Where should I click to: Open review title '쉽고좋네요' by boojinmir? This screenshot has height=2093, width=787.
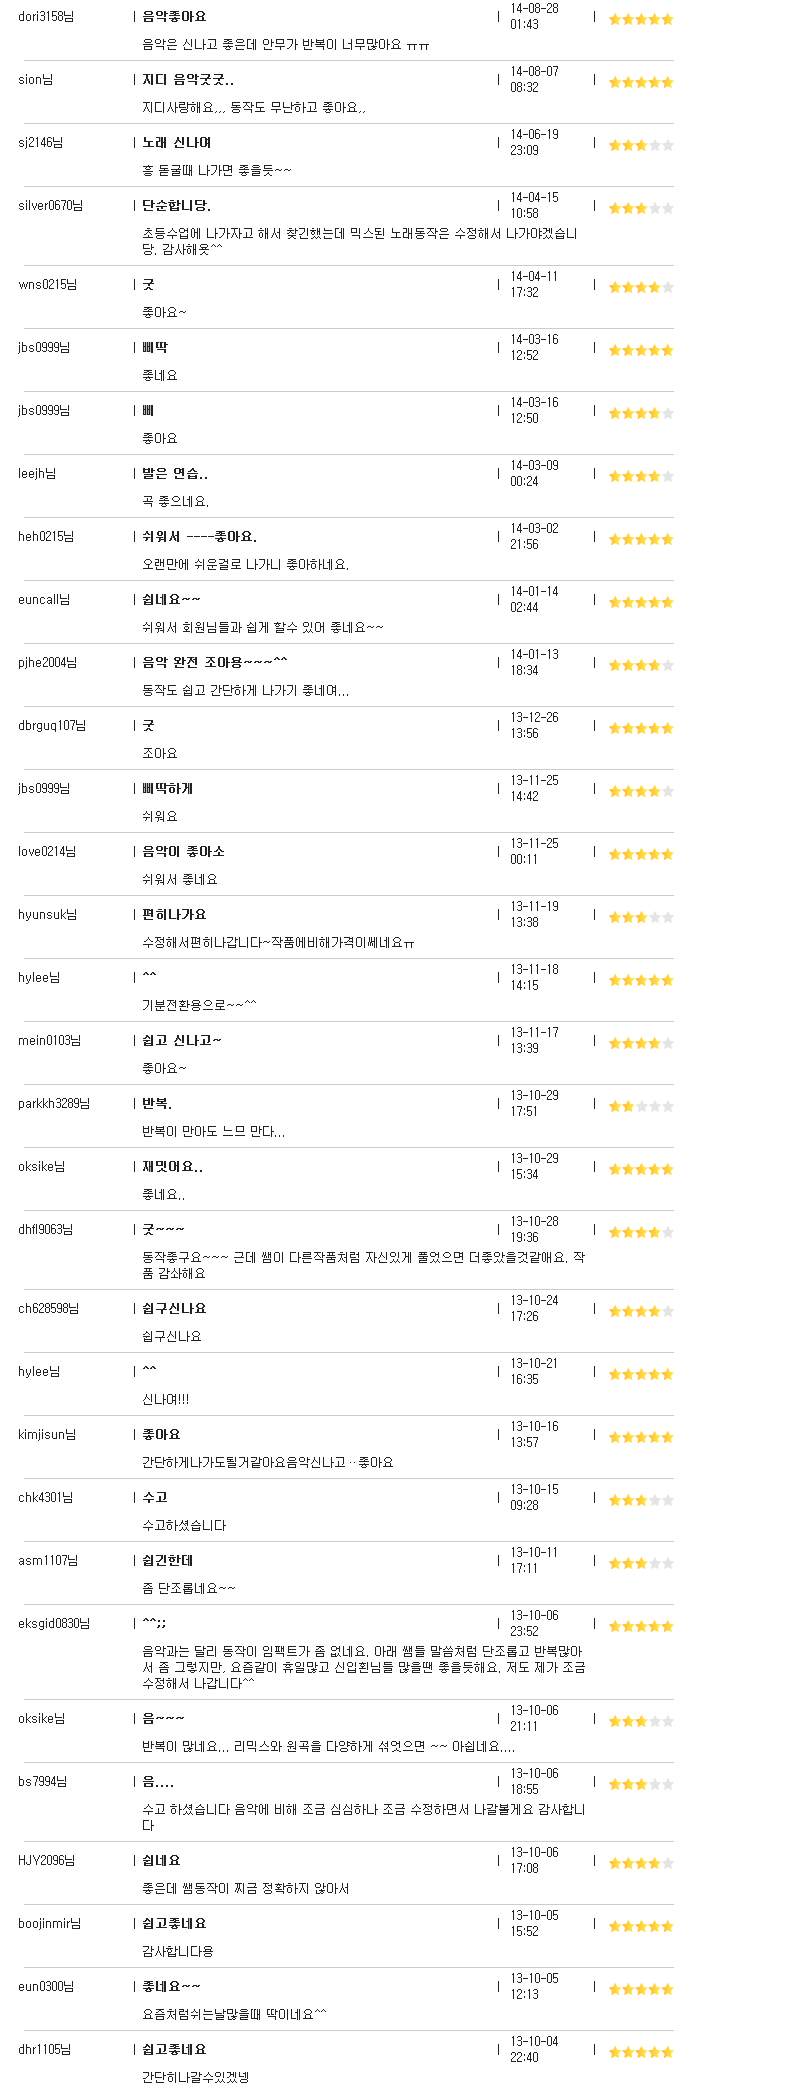pyautogui.click(x=174, y=1924)
